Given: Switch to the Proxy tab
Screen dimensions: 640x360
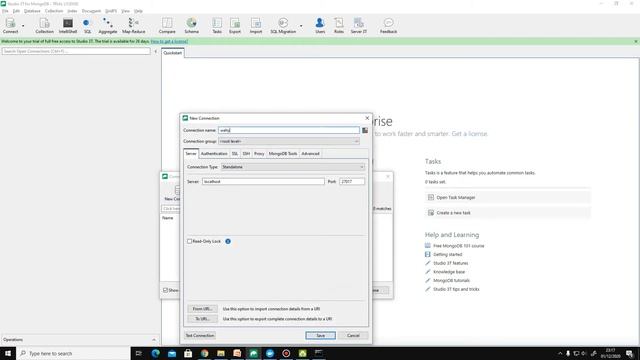Looking at the screenshot, I should coord(259,153).
